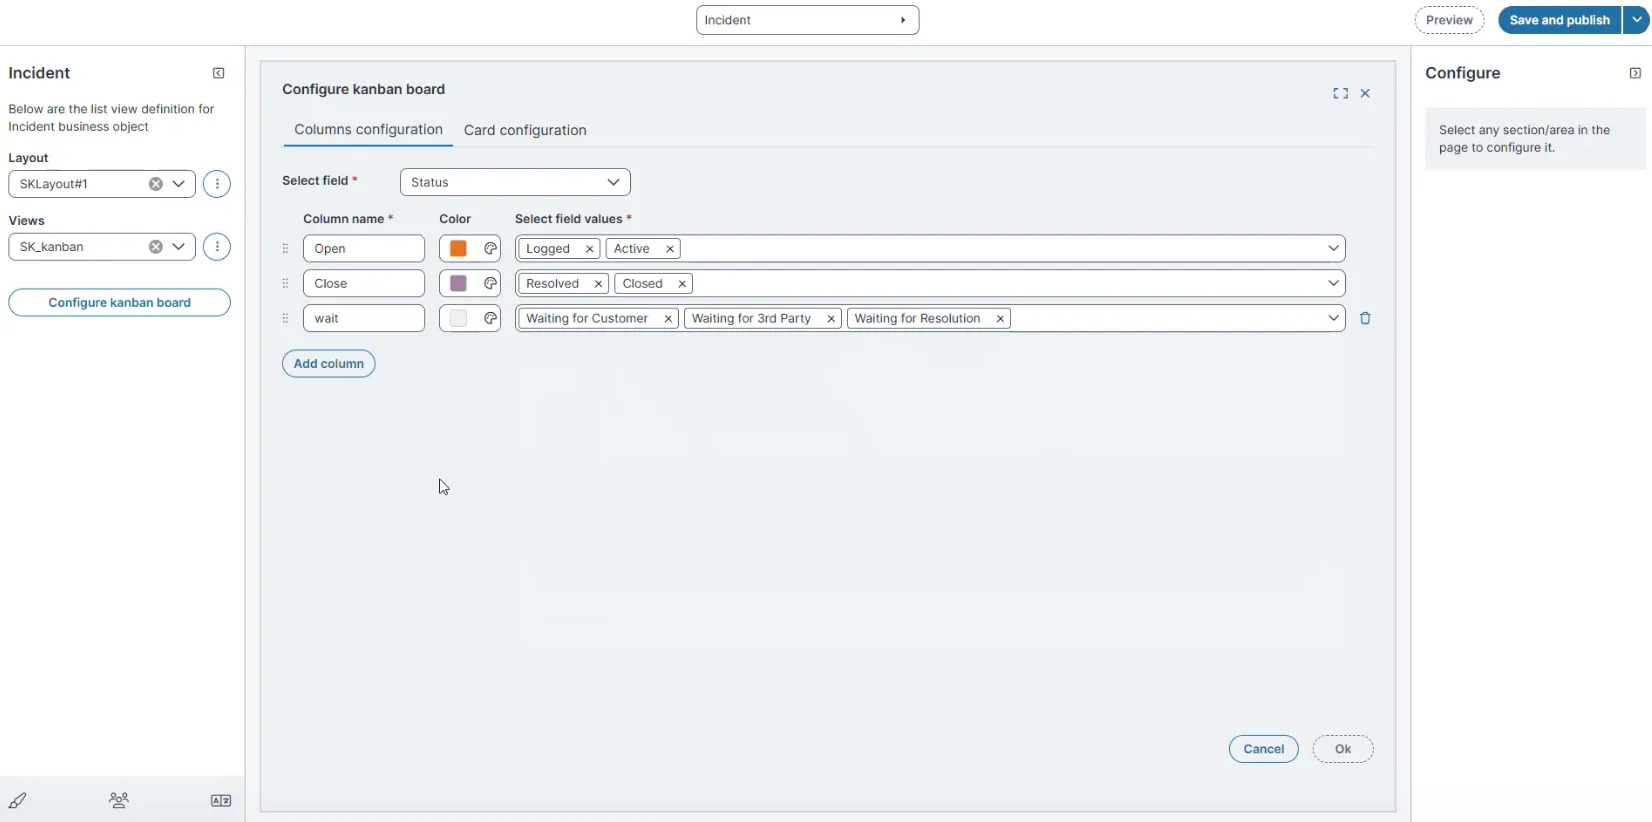Expand the Views dropdown
The width and height of the screenshot is (1652, 822).
click(x=179, y=247)
